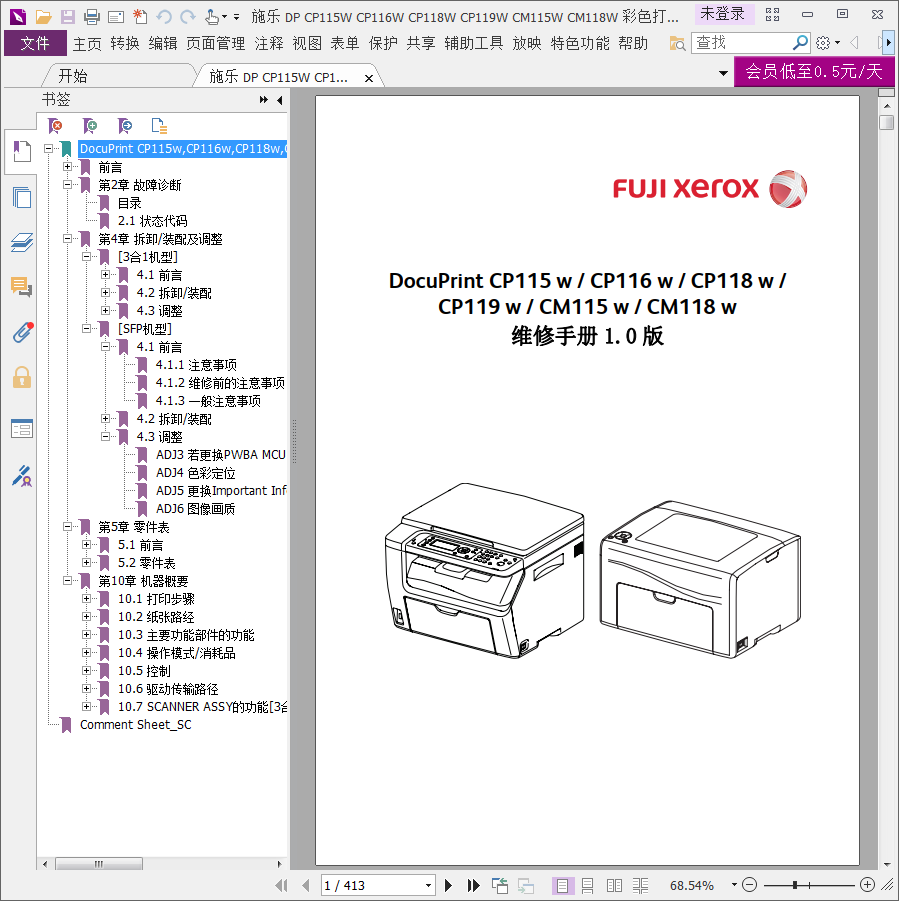Screen dimensions: 899x901
Task: Click the bookmark panel horizontal scrollbar thumb
Action: tap(99, 864)
